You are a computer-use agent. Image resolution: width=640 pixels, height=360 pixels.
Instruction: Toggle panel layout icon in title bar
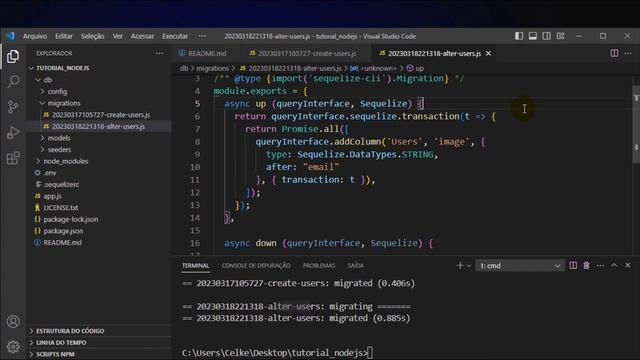[533, 36]
